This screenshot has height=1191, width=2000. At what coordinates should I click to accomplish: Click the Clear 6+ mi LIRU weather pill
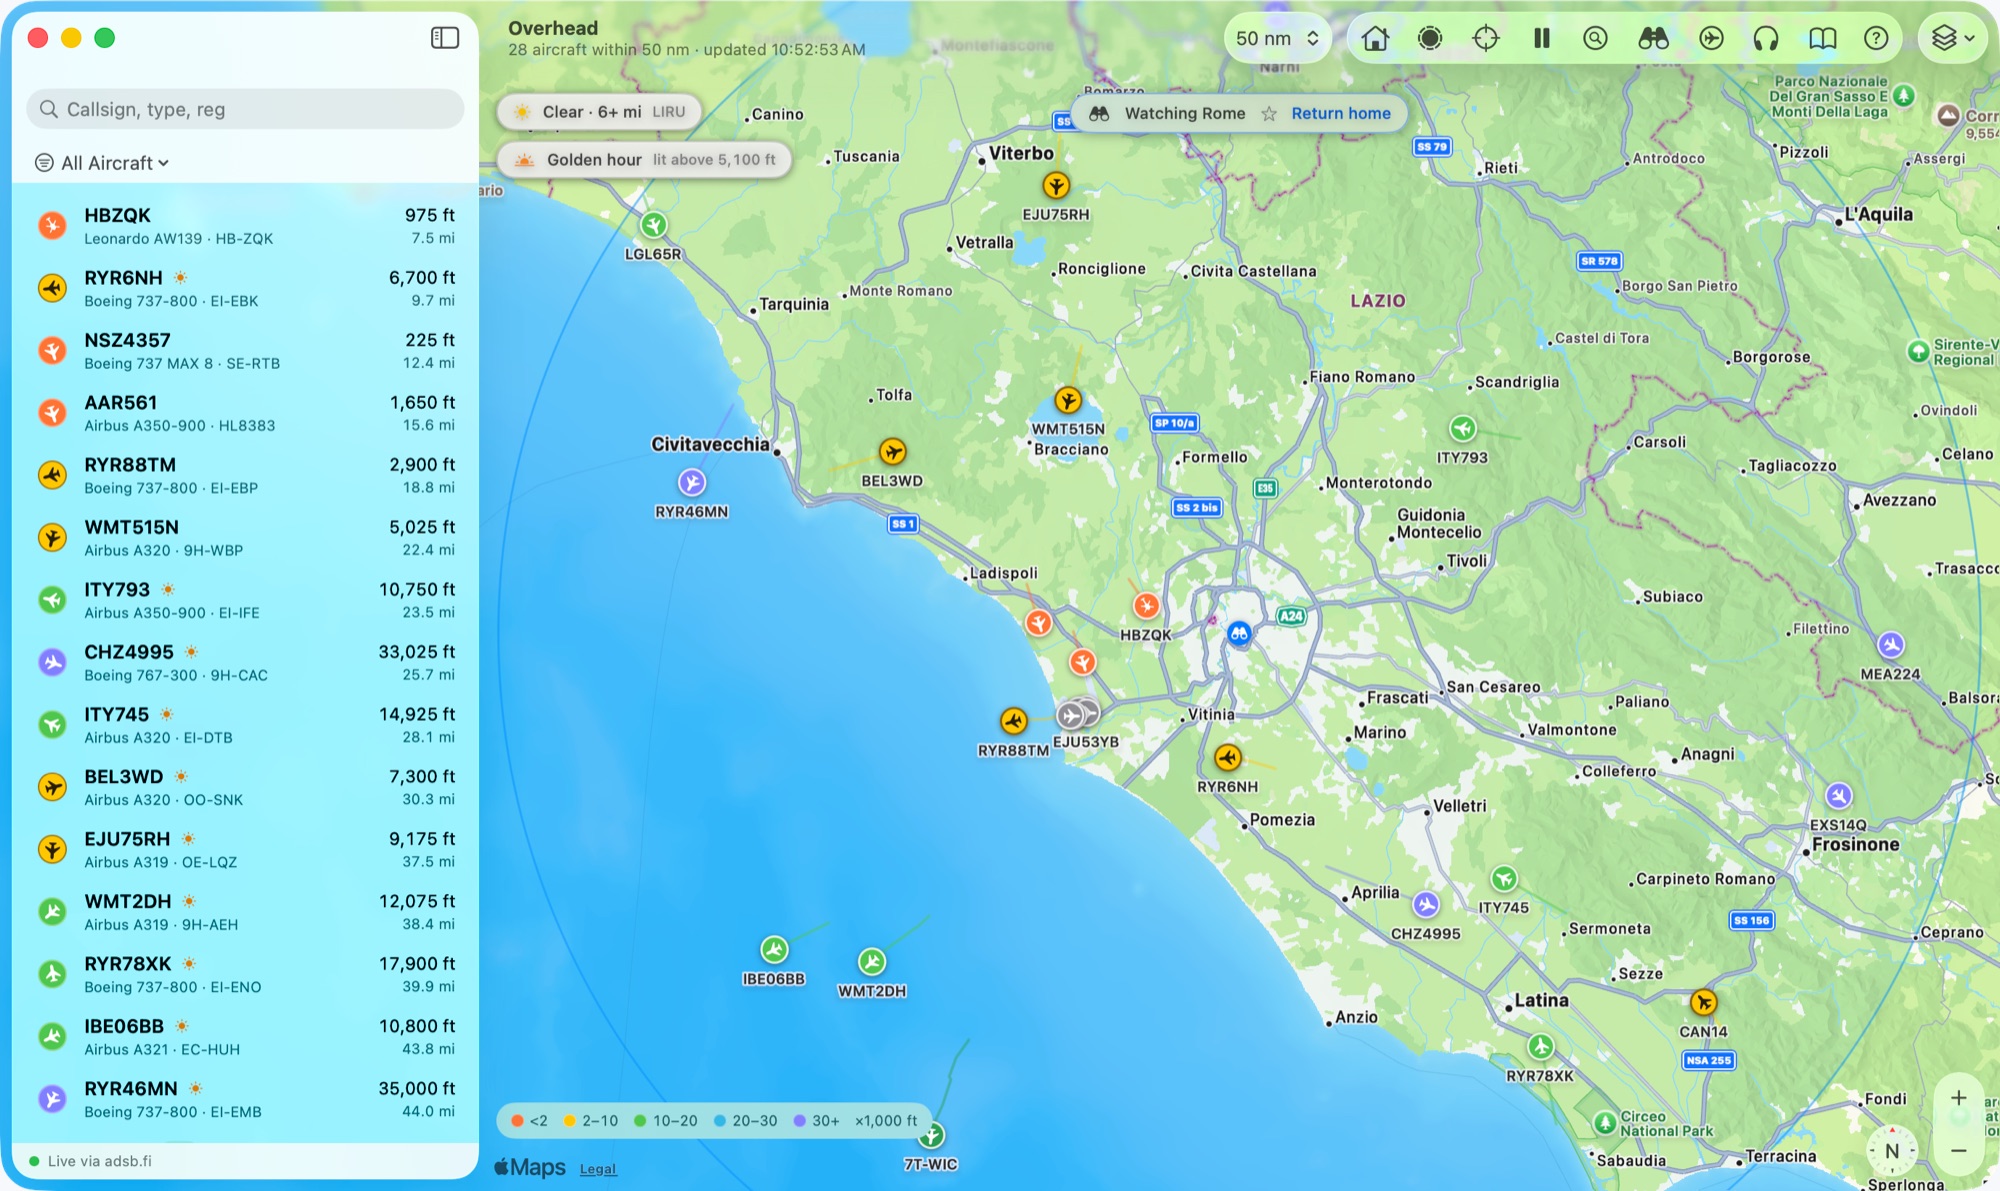[599, 112]
